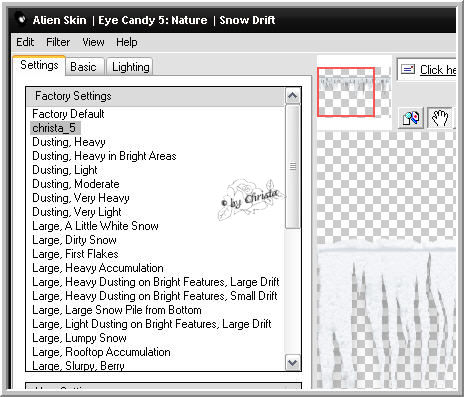Open the Help menu
Screen dimensions: 464x397
(x=127, y=42)
